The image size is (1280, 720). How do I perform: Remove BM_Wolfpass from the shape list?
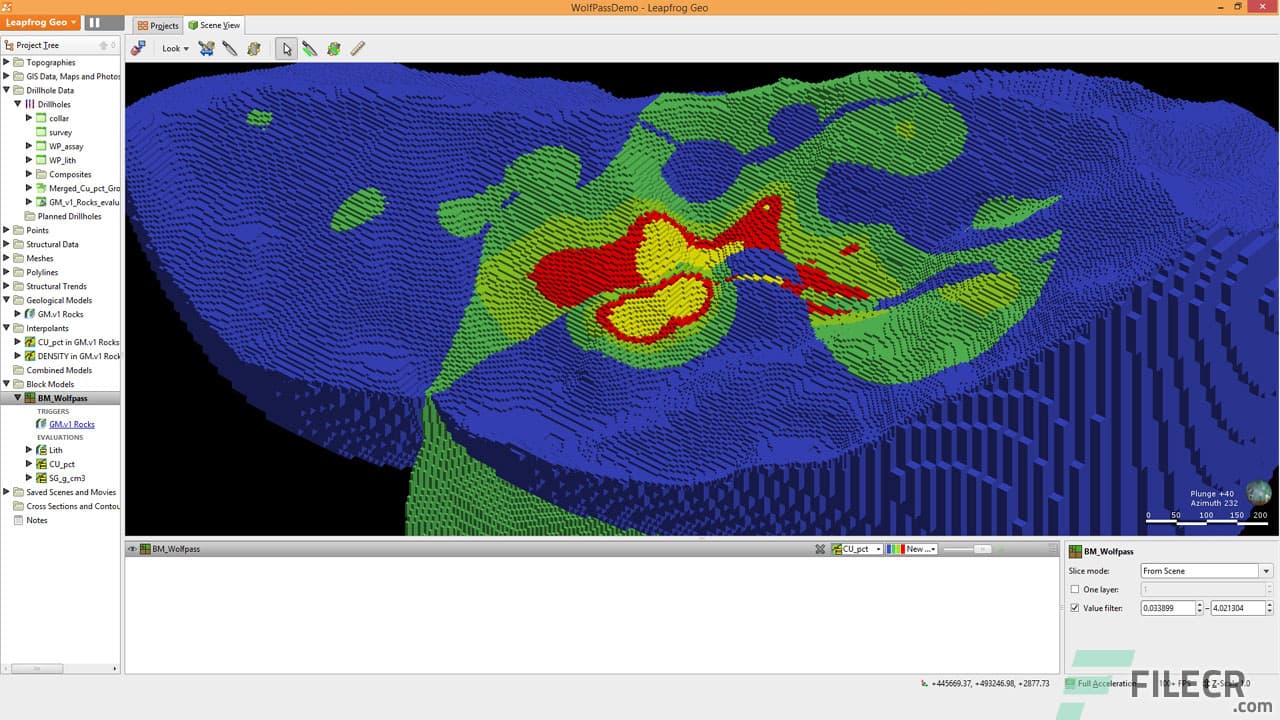point(820,548)
